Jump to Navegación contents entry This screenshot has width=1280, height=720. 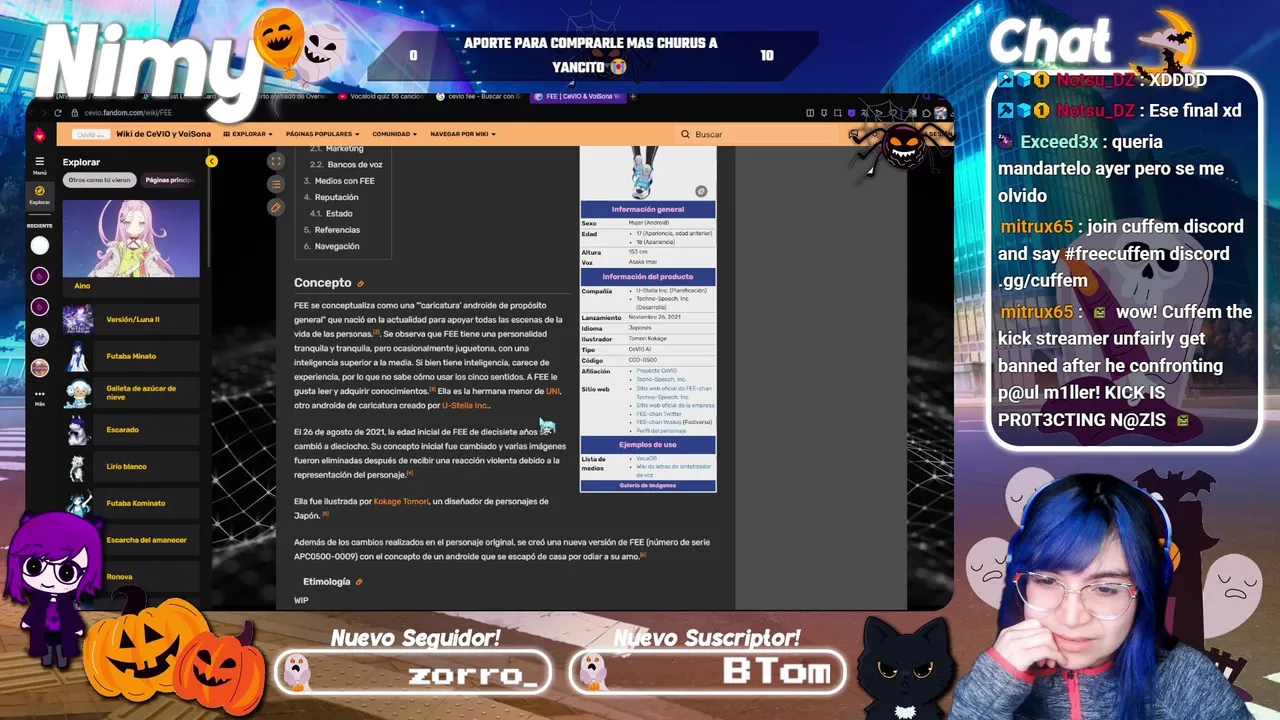(337, 246)
